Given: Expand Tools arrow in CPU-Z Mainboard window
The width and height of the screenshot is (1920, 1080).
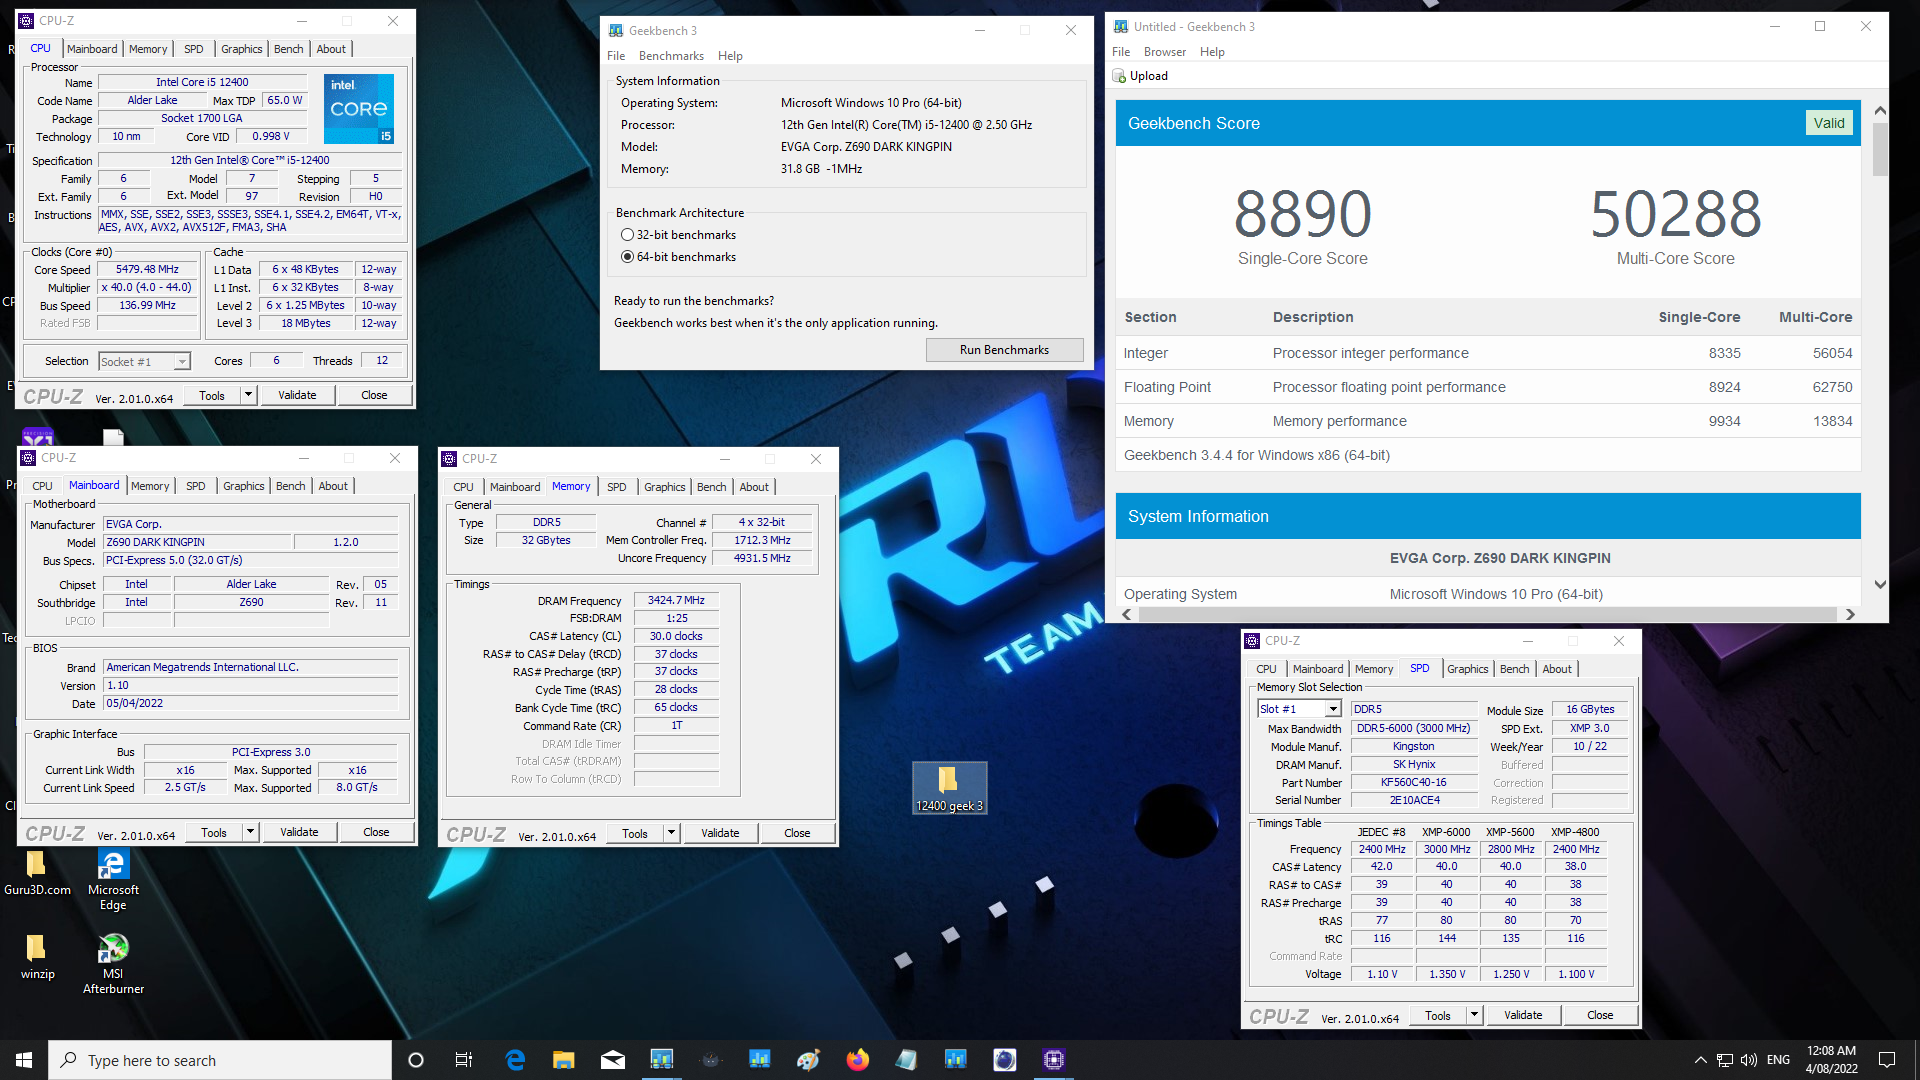Looking at the screenshot, I should (x=250, y=832).
